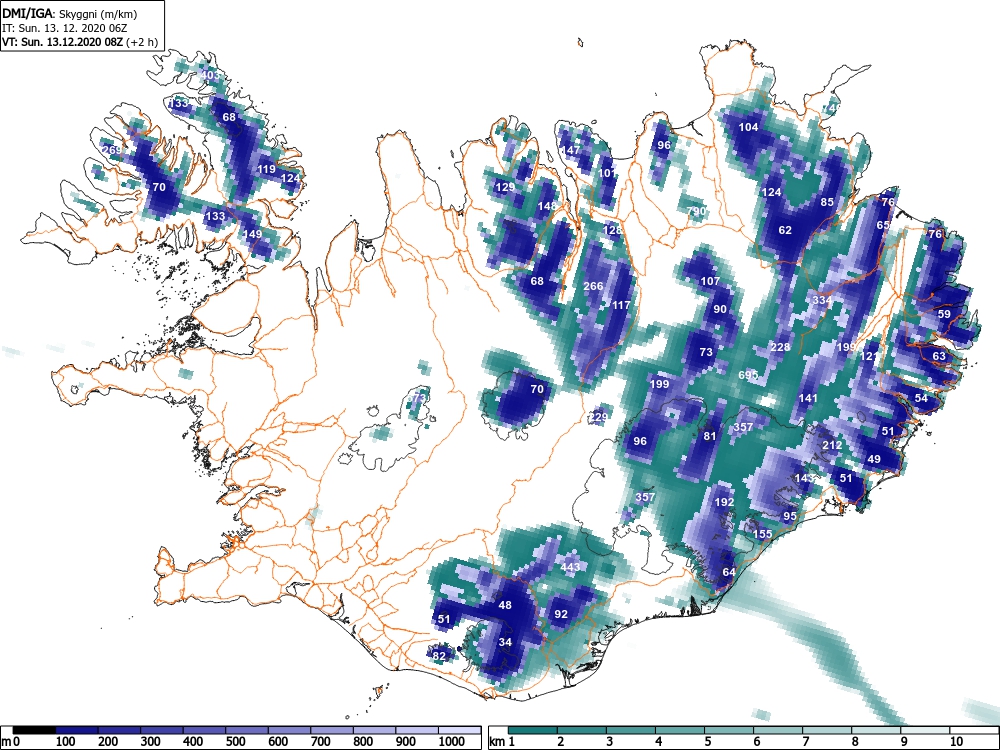This screenshot has width=1000, height=750.
Task: Click the visibility value 63 on the east coast
Action: click(x=939, y=356)
